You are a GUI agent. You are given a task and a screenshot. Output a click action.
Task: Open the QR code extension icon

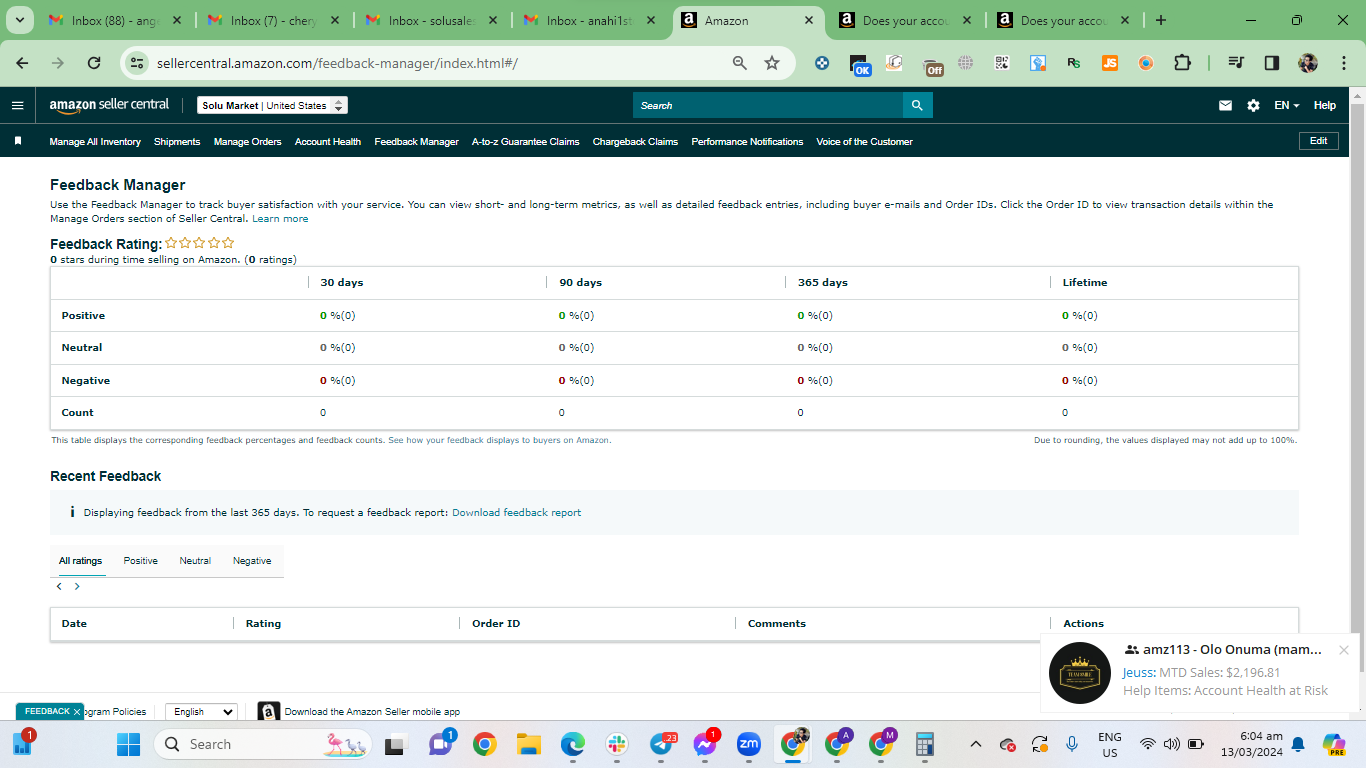pyautogui.click(x=1002, y=63)
